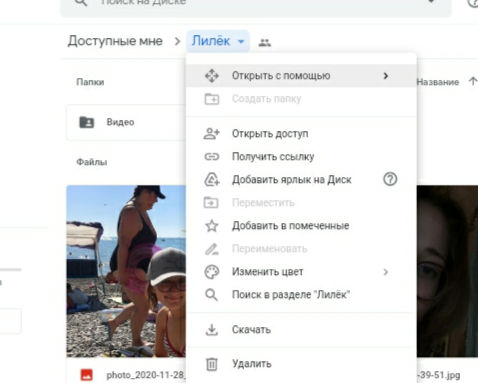Screen dimensions: 478x383
Task: Choose 'Получить ссылку' from the menu
Action: [301, 156]
